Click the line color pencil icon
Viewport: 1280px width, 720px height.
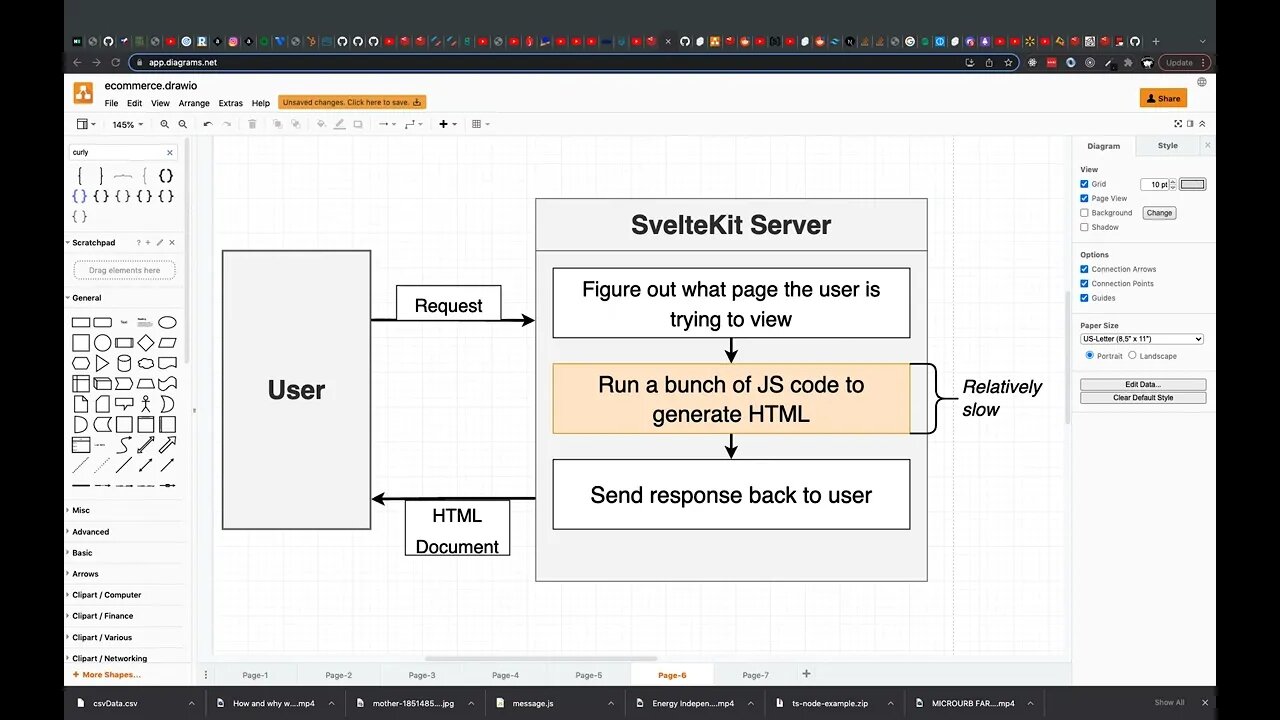click(x=340, y=124)
